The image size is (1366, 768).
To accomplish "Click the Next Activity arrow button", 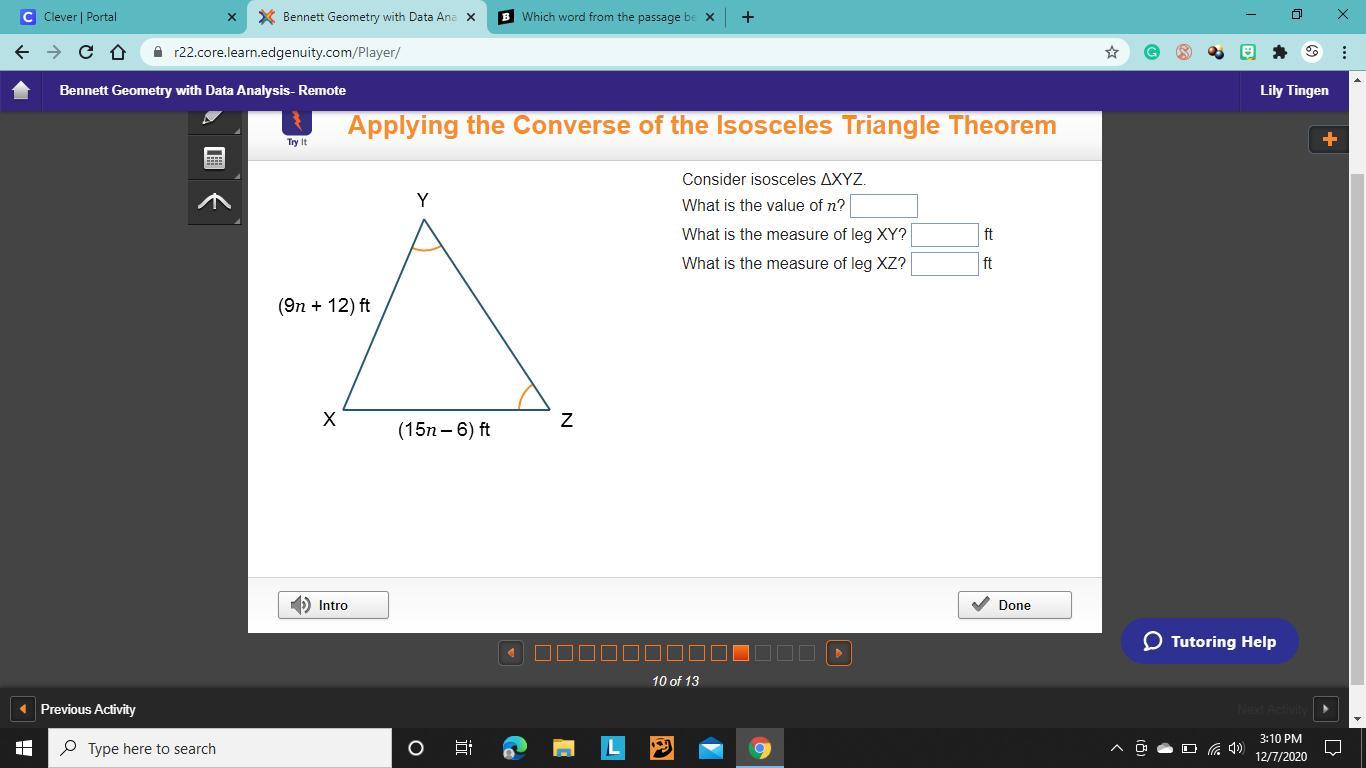I will click(1325, 709).
